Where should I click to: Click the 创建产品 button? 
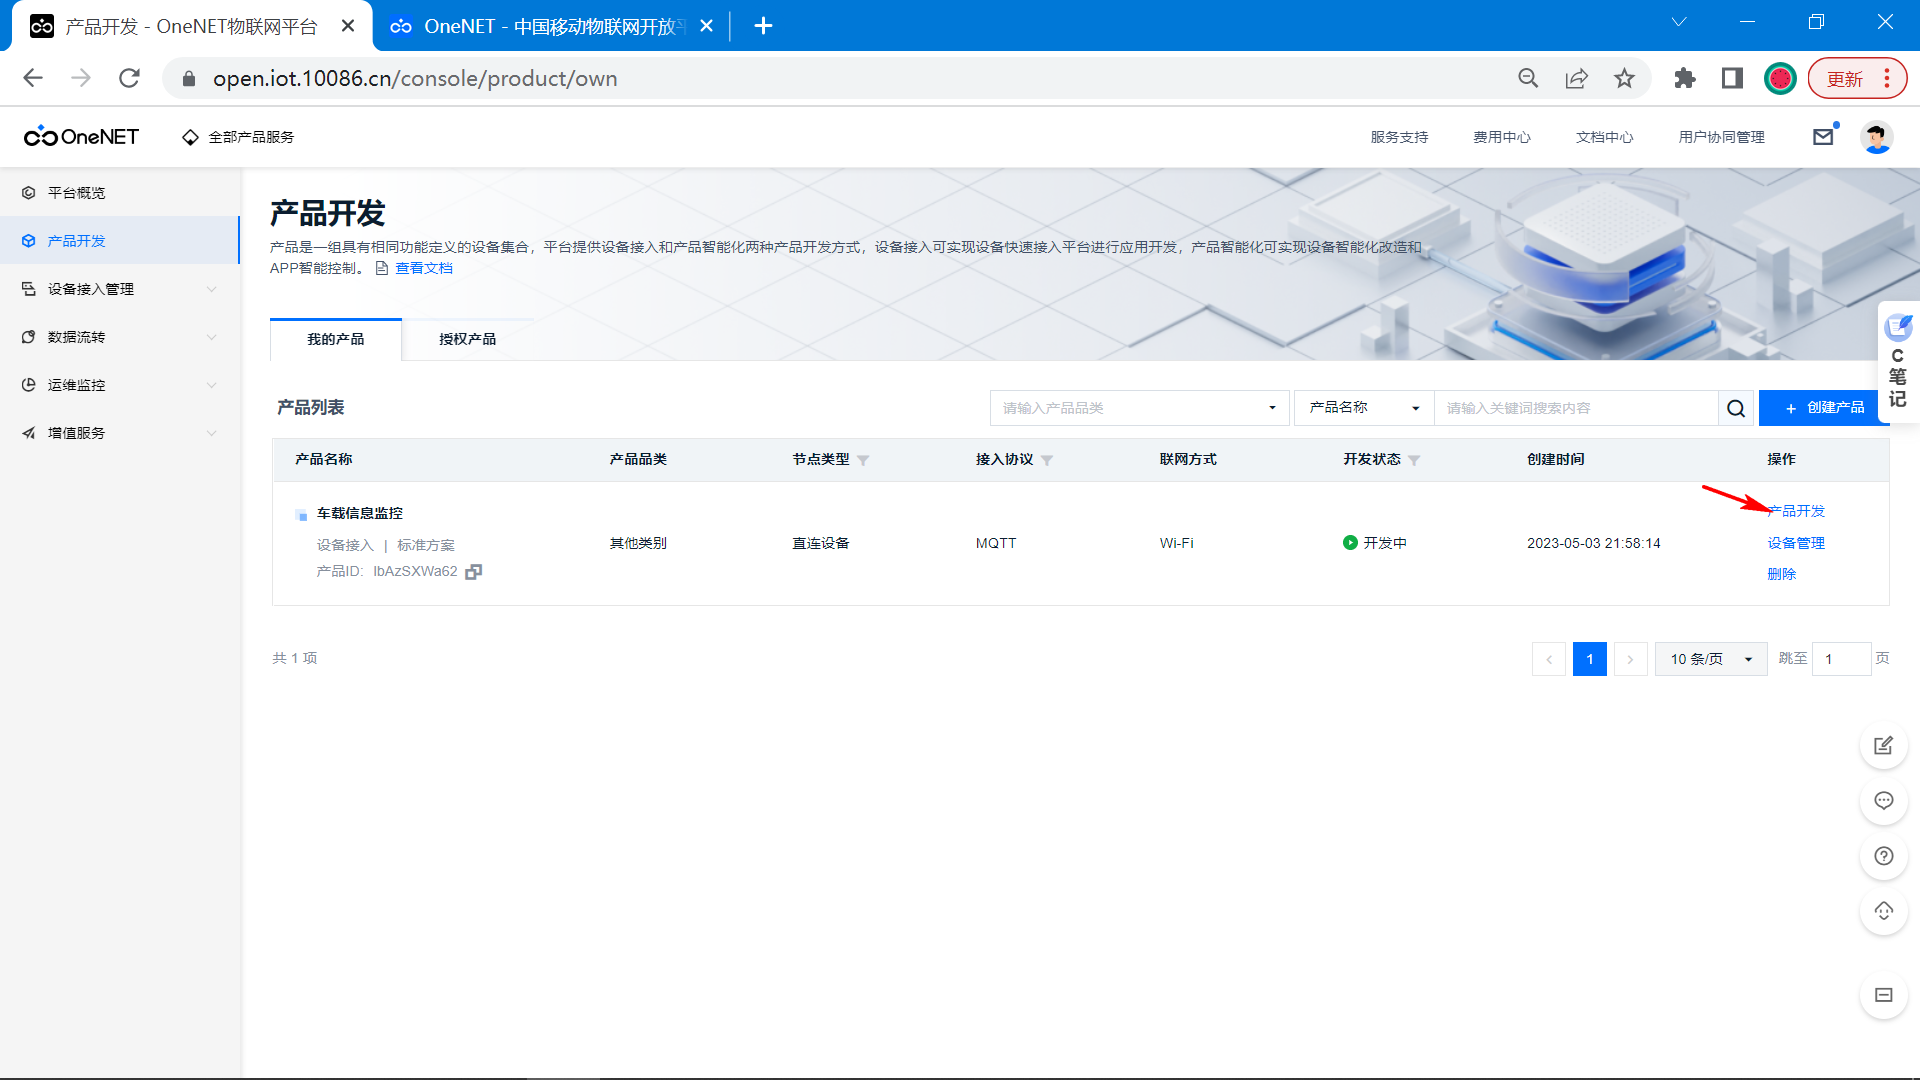[1824, 408]
